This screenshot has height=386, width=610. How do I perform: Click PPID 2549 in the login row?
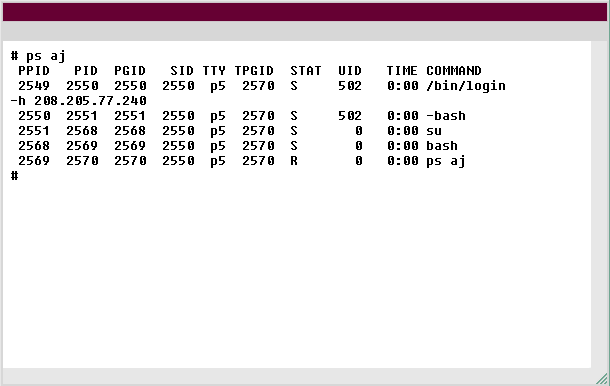coord(34,86)
